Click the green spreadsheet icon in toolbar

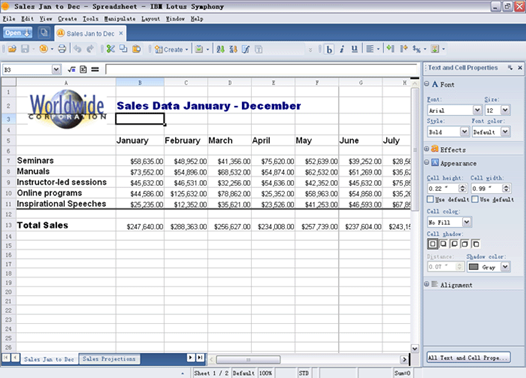(199, 49)
